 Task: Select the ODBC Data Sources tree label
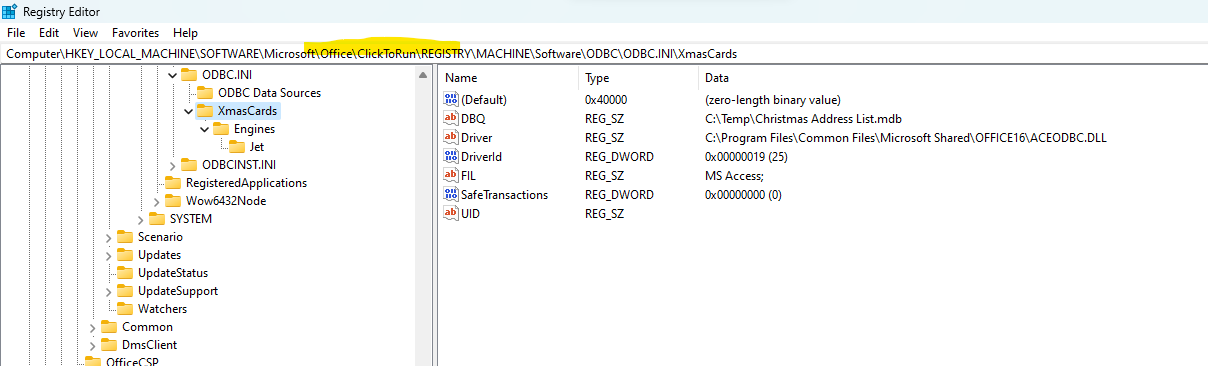click(270, 93)
